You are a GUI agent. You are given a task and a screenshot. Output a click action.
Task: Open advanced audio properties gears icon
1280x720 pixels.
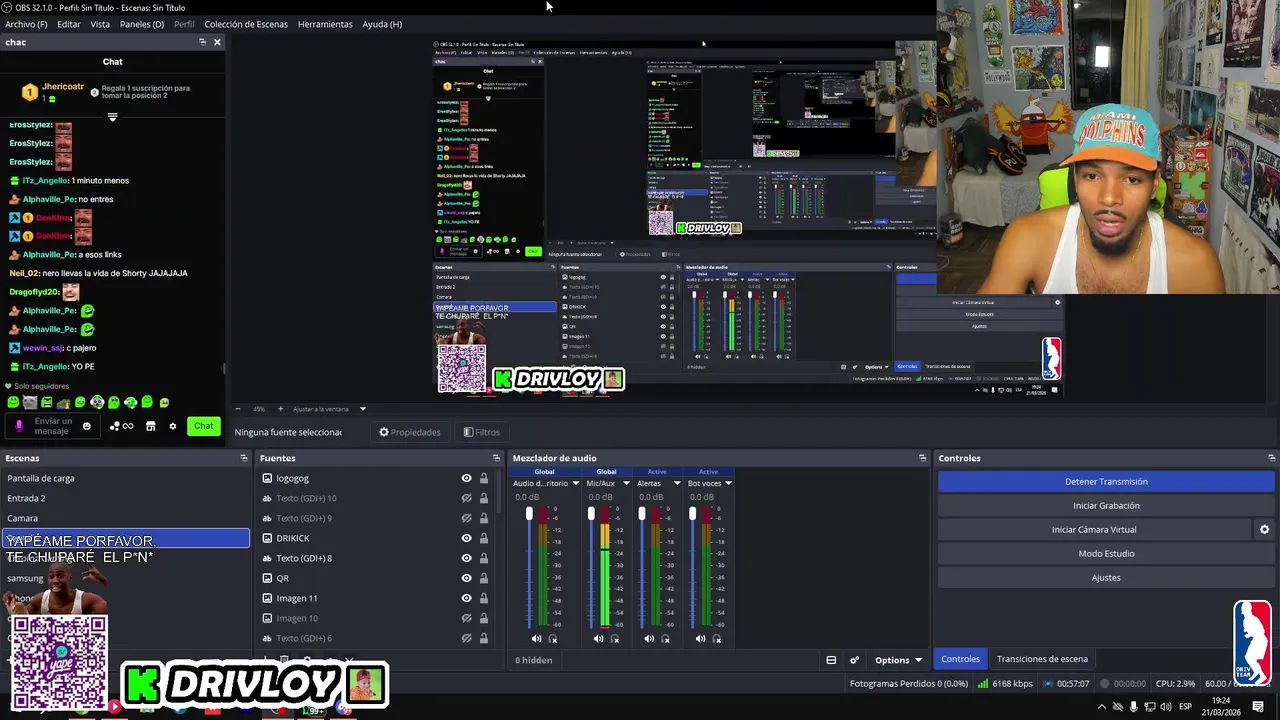point(854,660)
